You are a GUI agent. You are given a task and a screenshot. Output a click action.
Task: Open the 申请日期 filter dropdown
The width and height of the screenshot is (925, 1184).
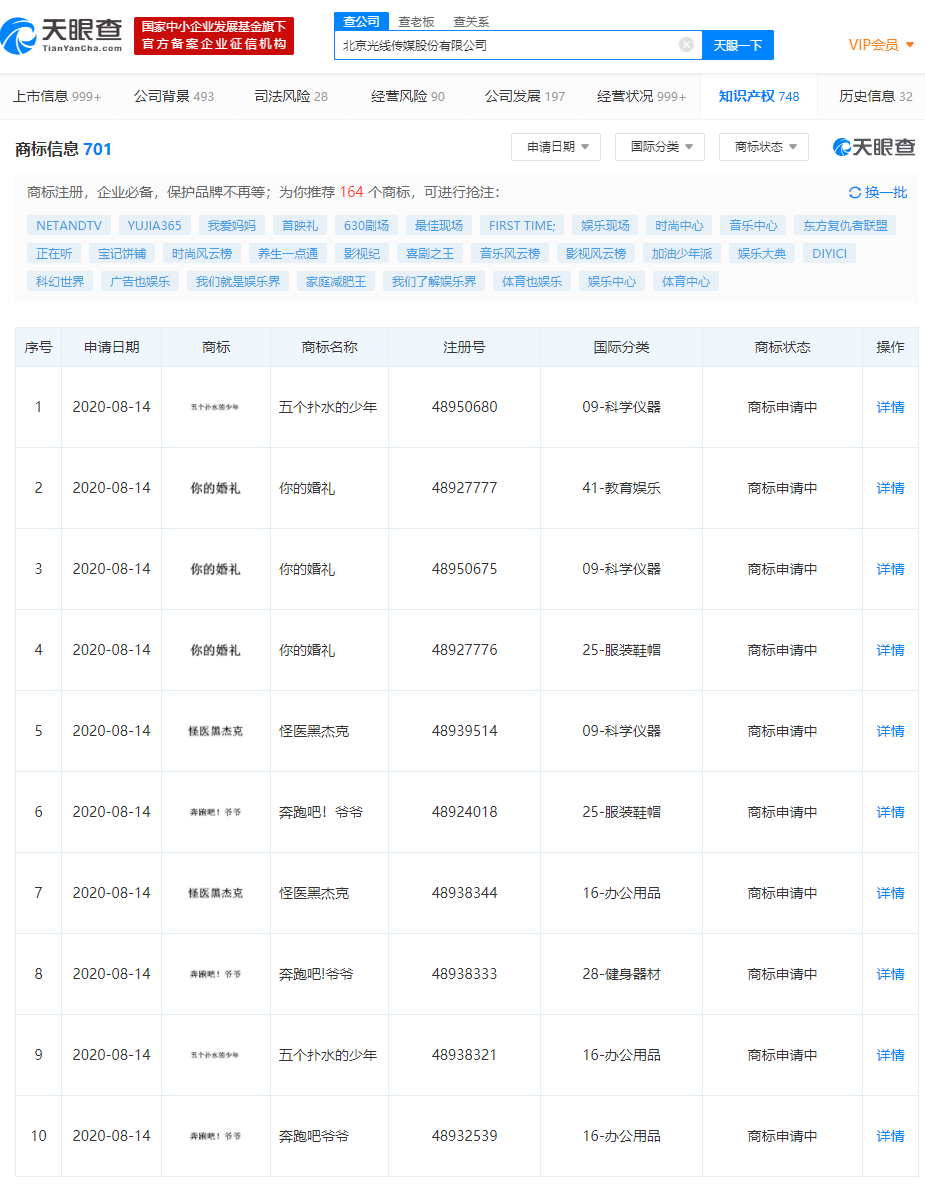[x=556, y=146]
